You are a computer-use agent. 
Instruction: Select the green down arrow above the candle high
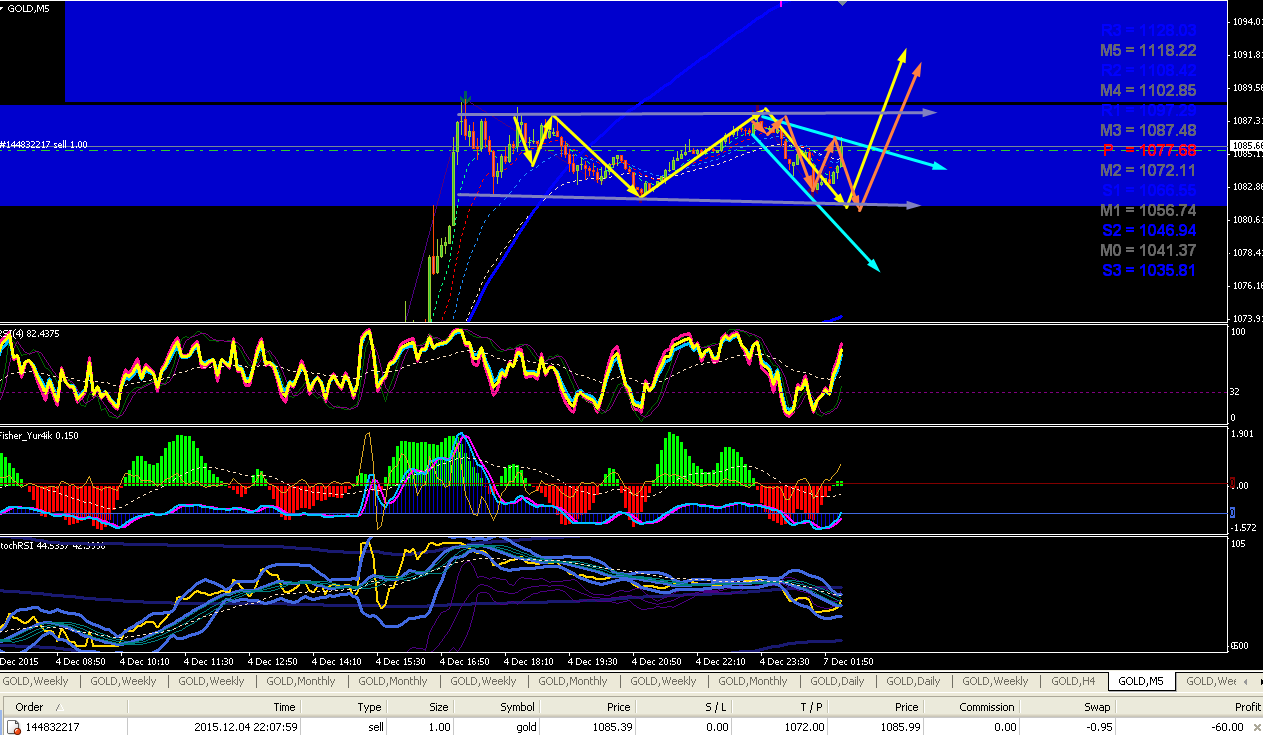pyautogui.click(x=465, y=98)
